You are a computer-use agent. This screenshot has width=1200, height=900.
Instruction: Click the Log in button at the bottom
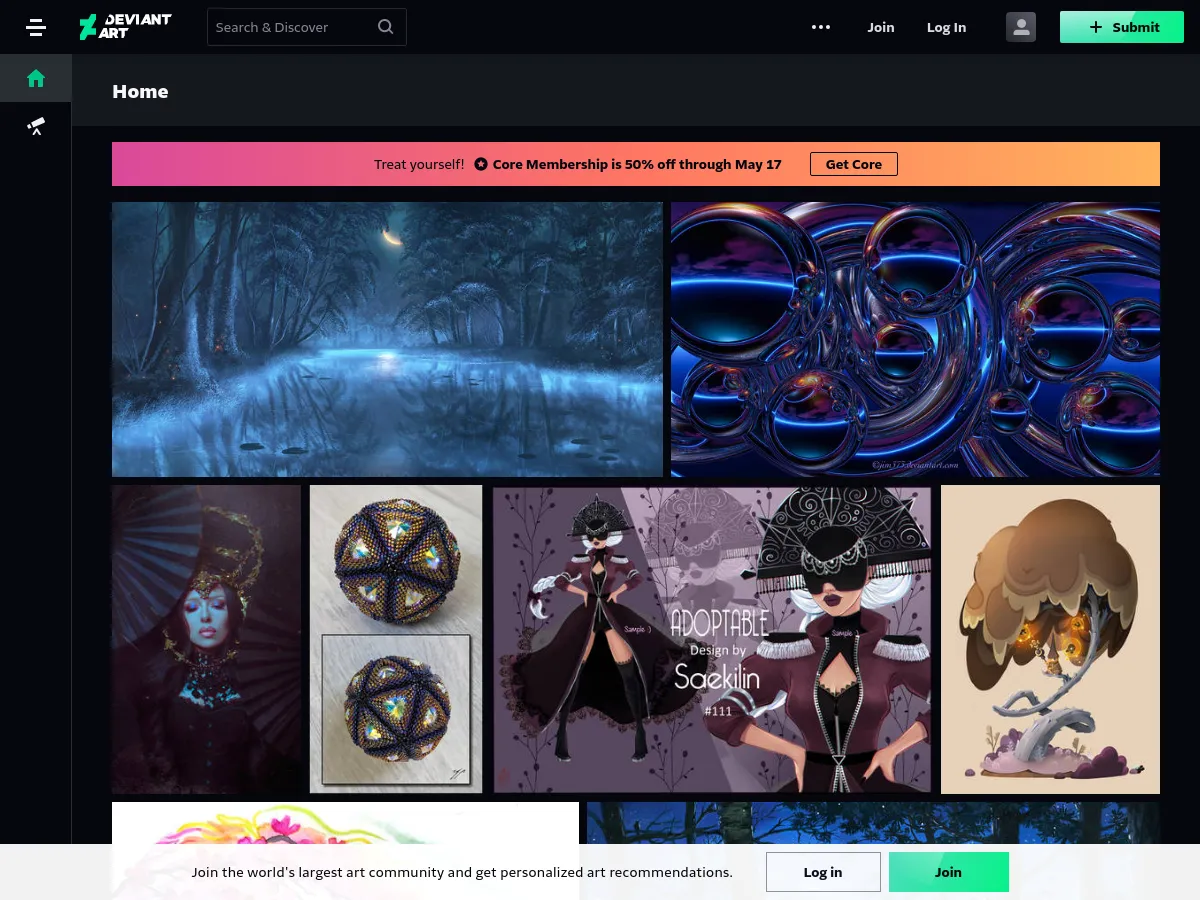pyautogui.click(x=822, y=871)
